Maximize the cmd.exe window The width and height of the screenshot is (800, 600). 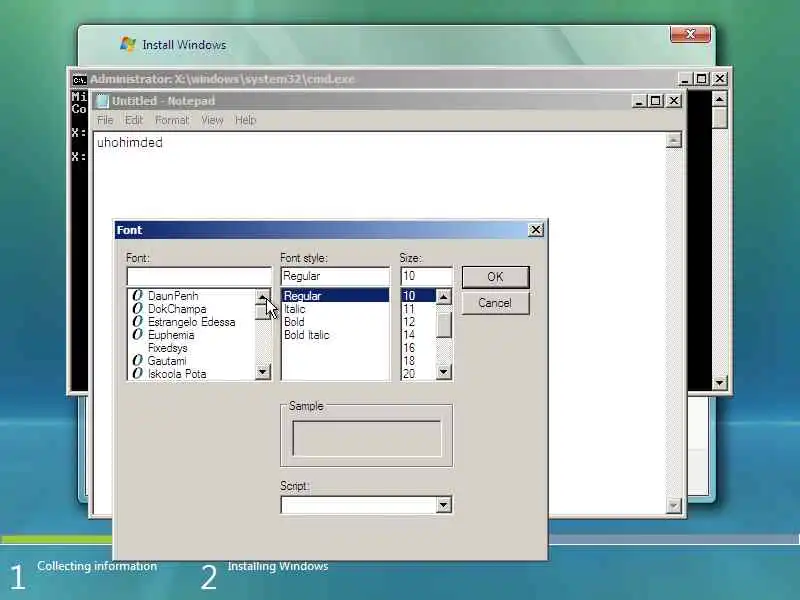(x=702, y=79)
